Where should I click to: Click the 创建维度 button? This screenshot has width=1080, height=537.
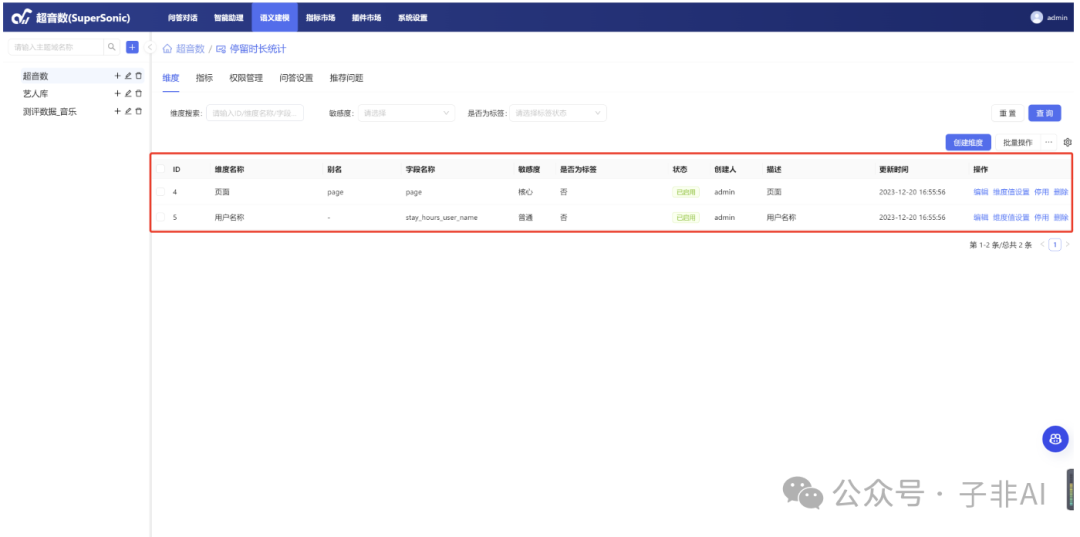pos(967,142)
